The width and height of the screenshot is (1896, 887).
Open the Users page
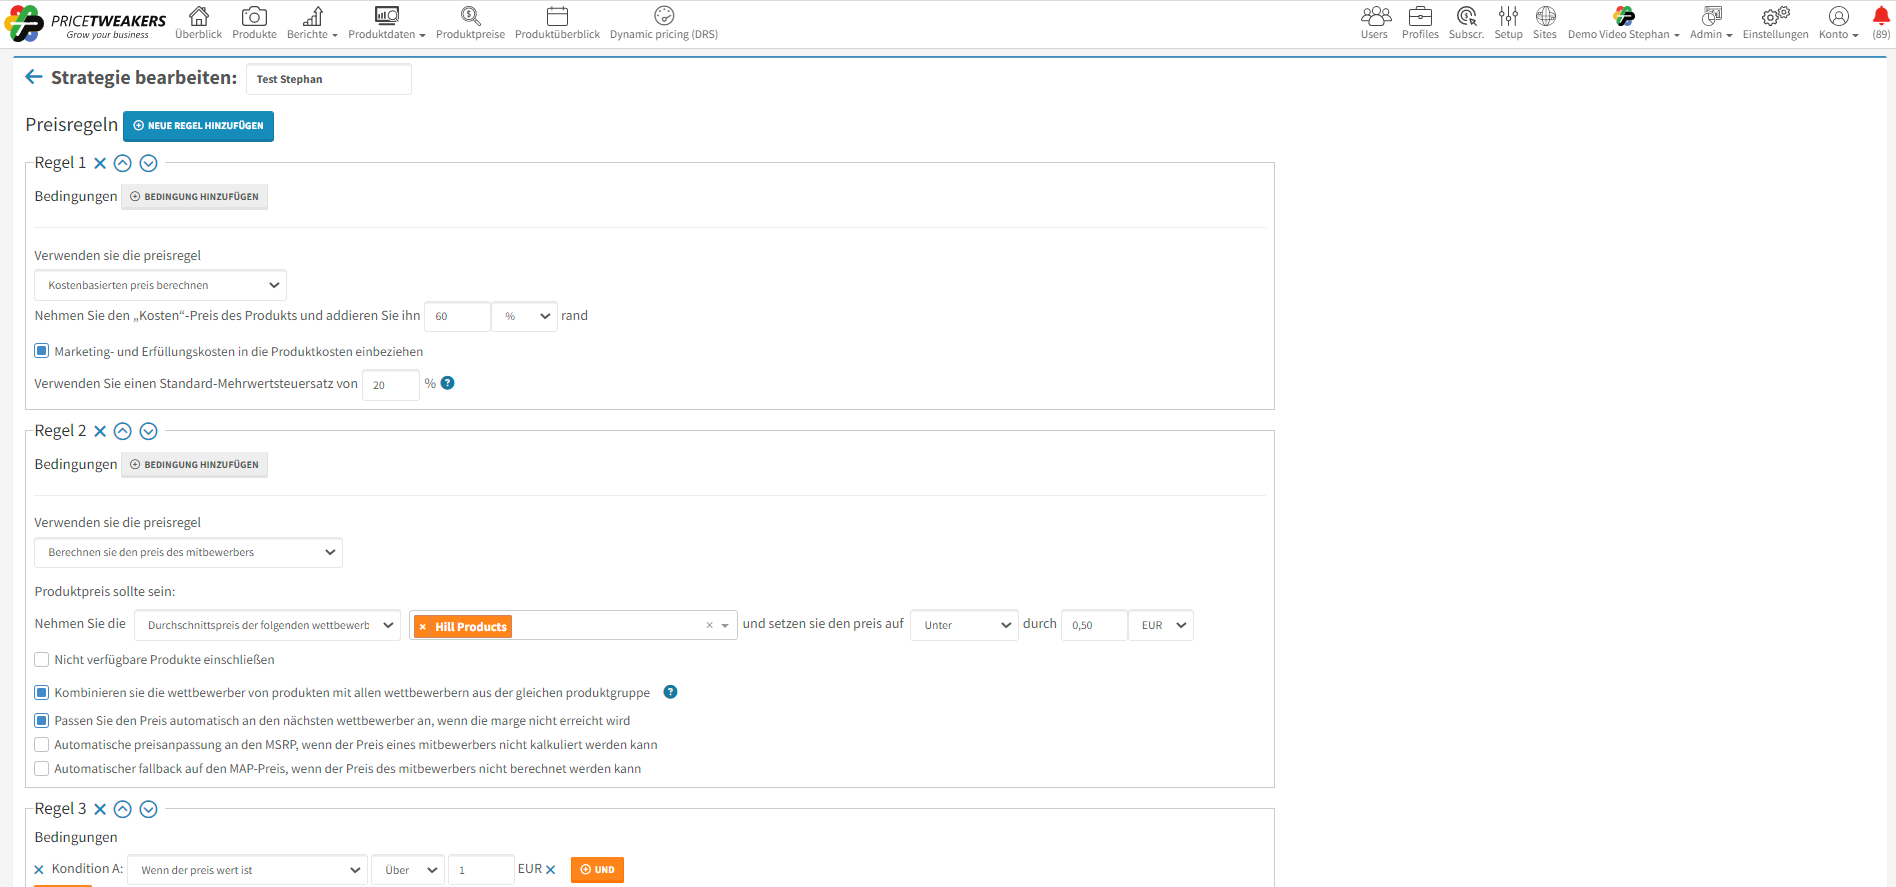pos(1375,23)
